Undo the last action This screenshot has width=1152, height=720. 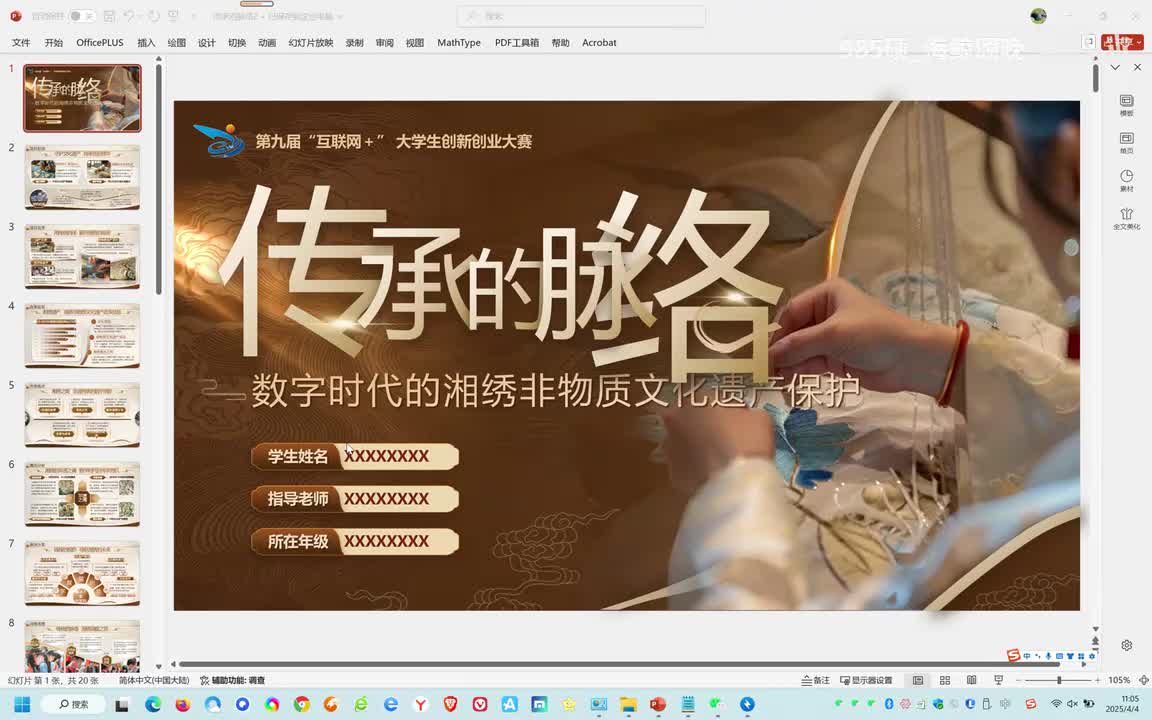(129, 15)
